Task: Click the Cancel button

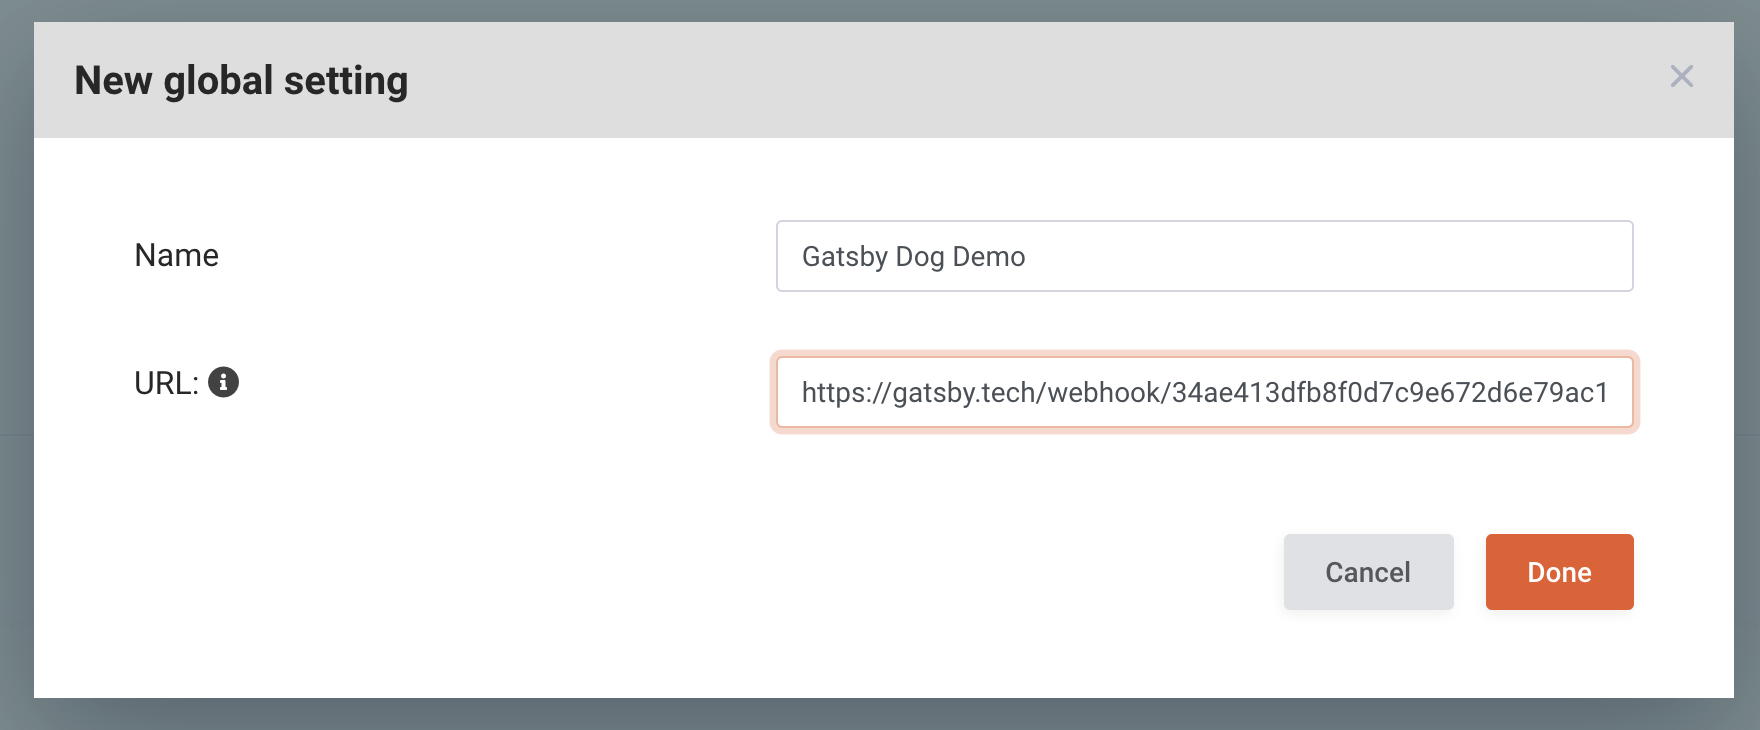Action: pos(1368,572)
